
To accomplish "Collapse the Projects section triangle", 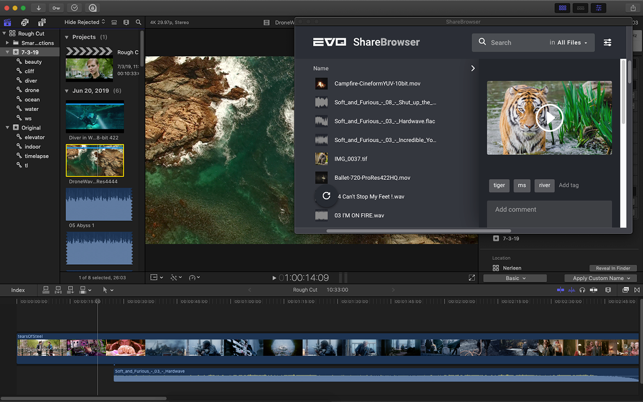I will pos(67,37).
